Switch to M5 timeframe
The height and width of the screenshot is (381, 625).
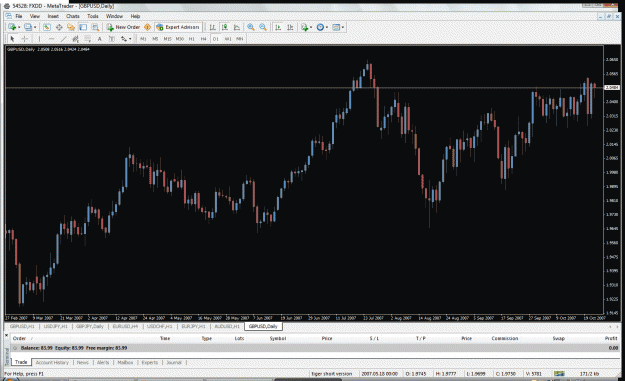click(x=155, y=39)
